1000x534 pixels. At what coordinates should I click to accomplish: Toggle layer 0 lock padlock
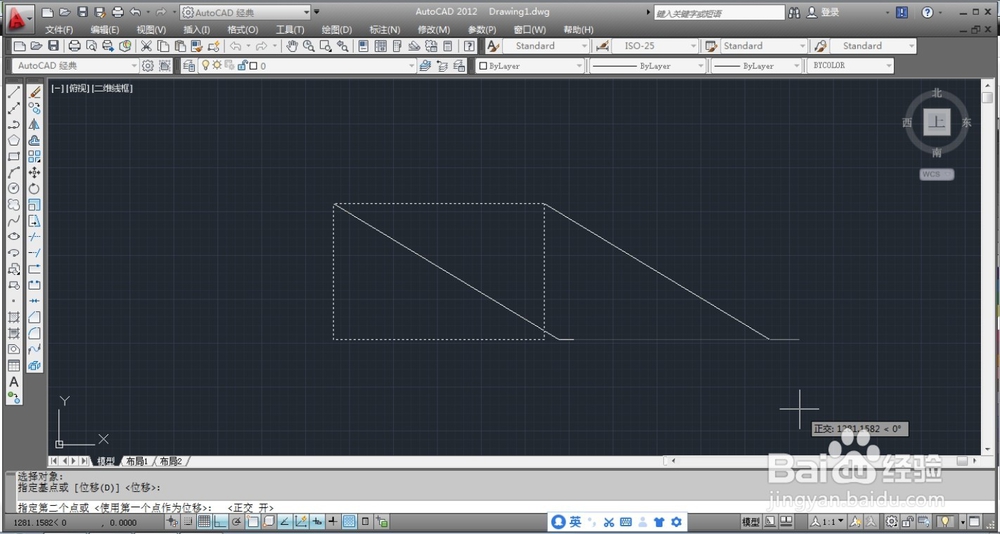click(x=242, y=66)
